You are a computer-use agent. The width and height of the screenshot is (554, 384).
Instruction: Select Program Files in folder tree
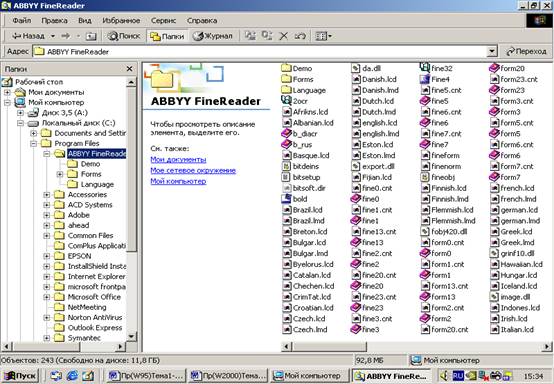pos(77,143)
